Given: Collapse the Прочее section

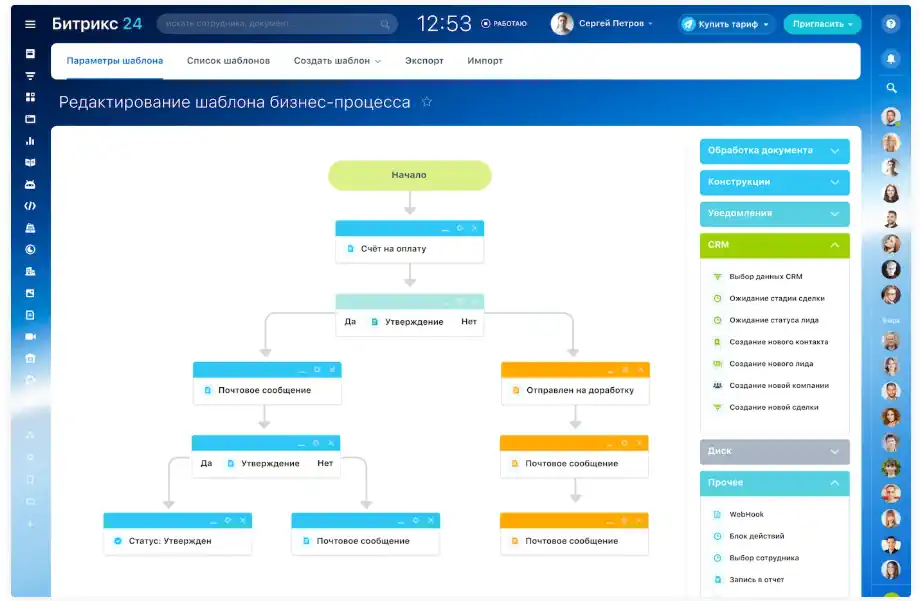Looking at the screenshot, I should (x=774, y=483).
